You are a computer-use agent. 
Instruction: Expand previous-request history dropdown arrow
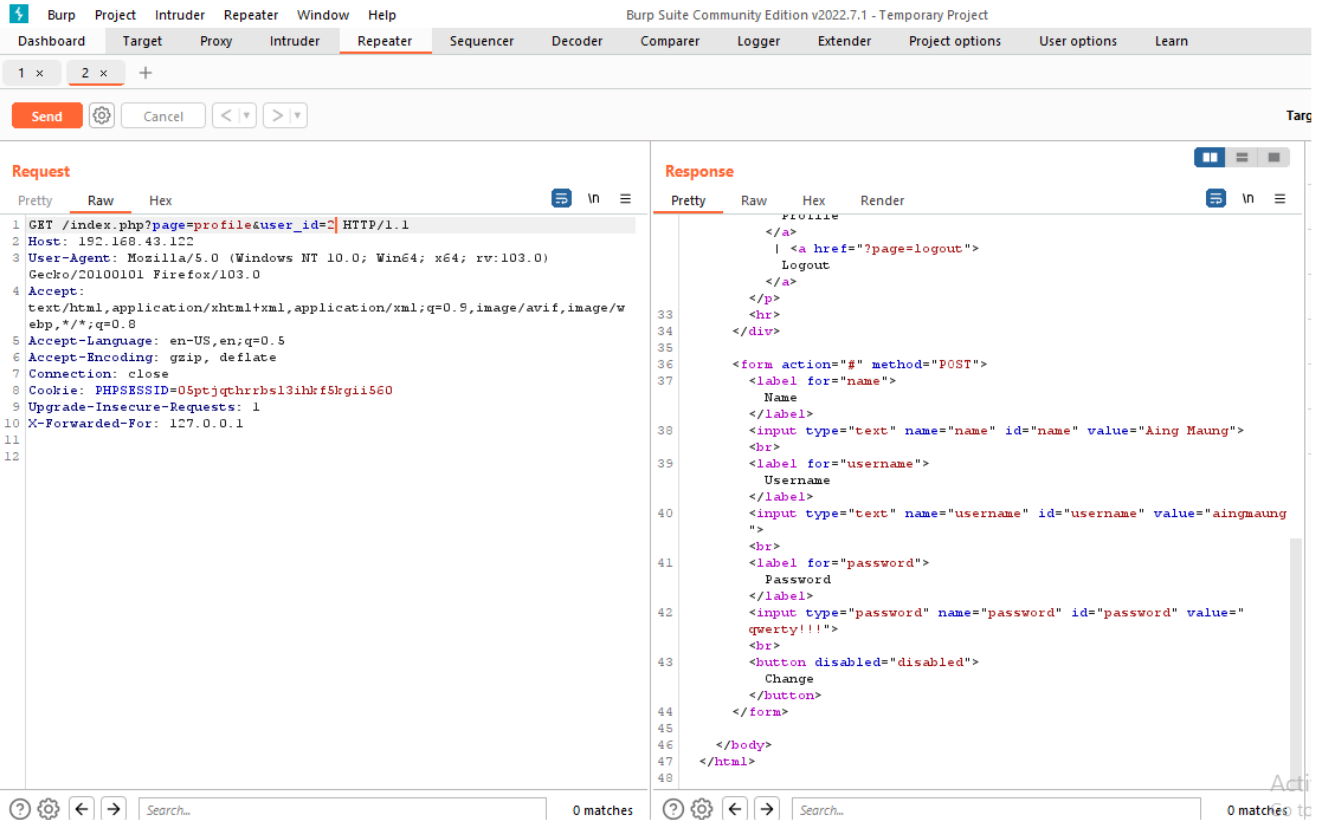point(247,116)
